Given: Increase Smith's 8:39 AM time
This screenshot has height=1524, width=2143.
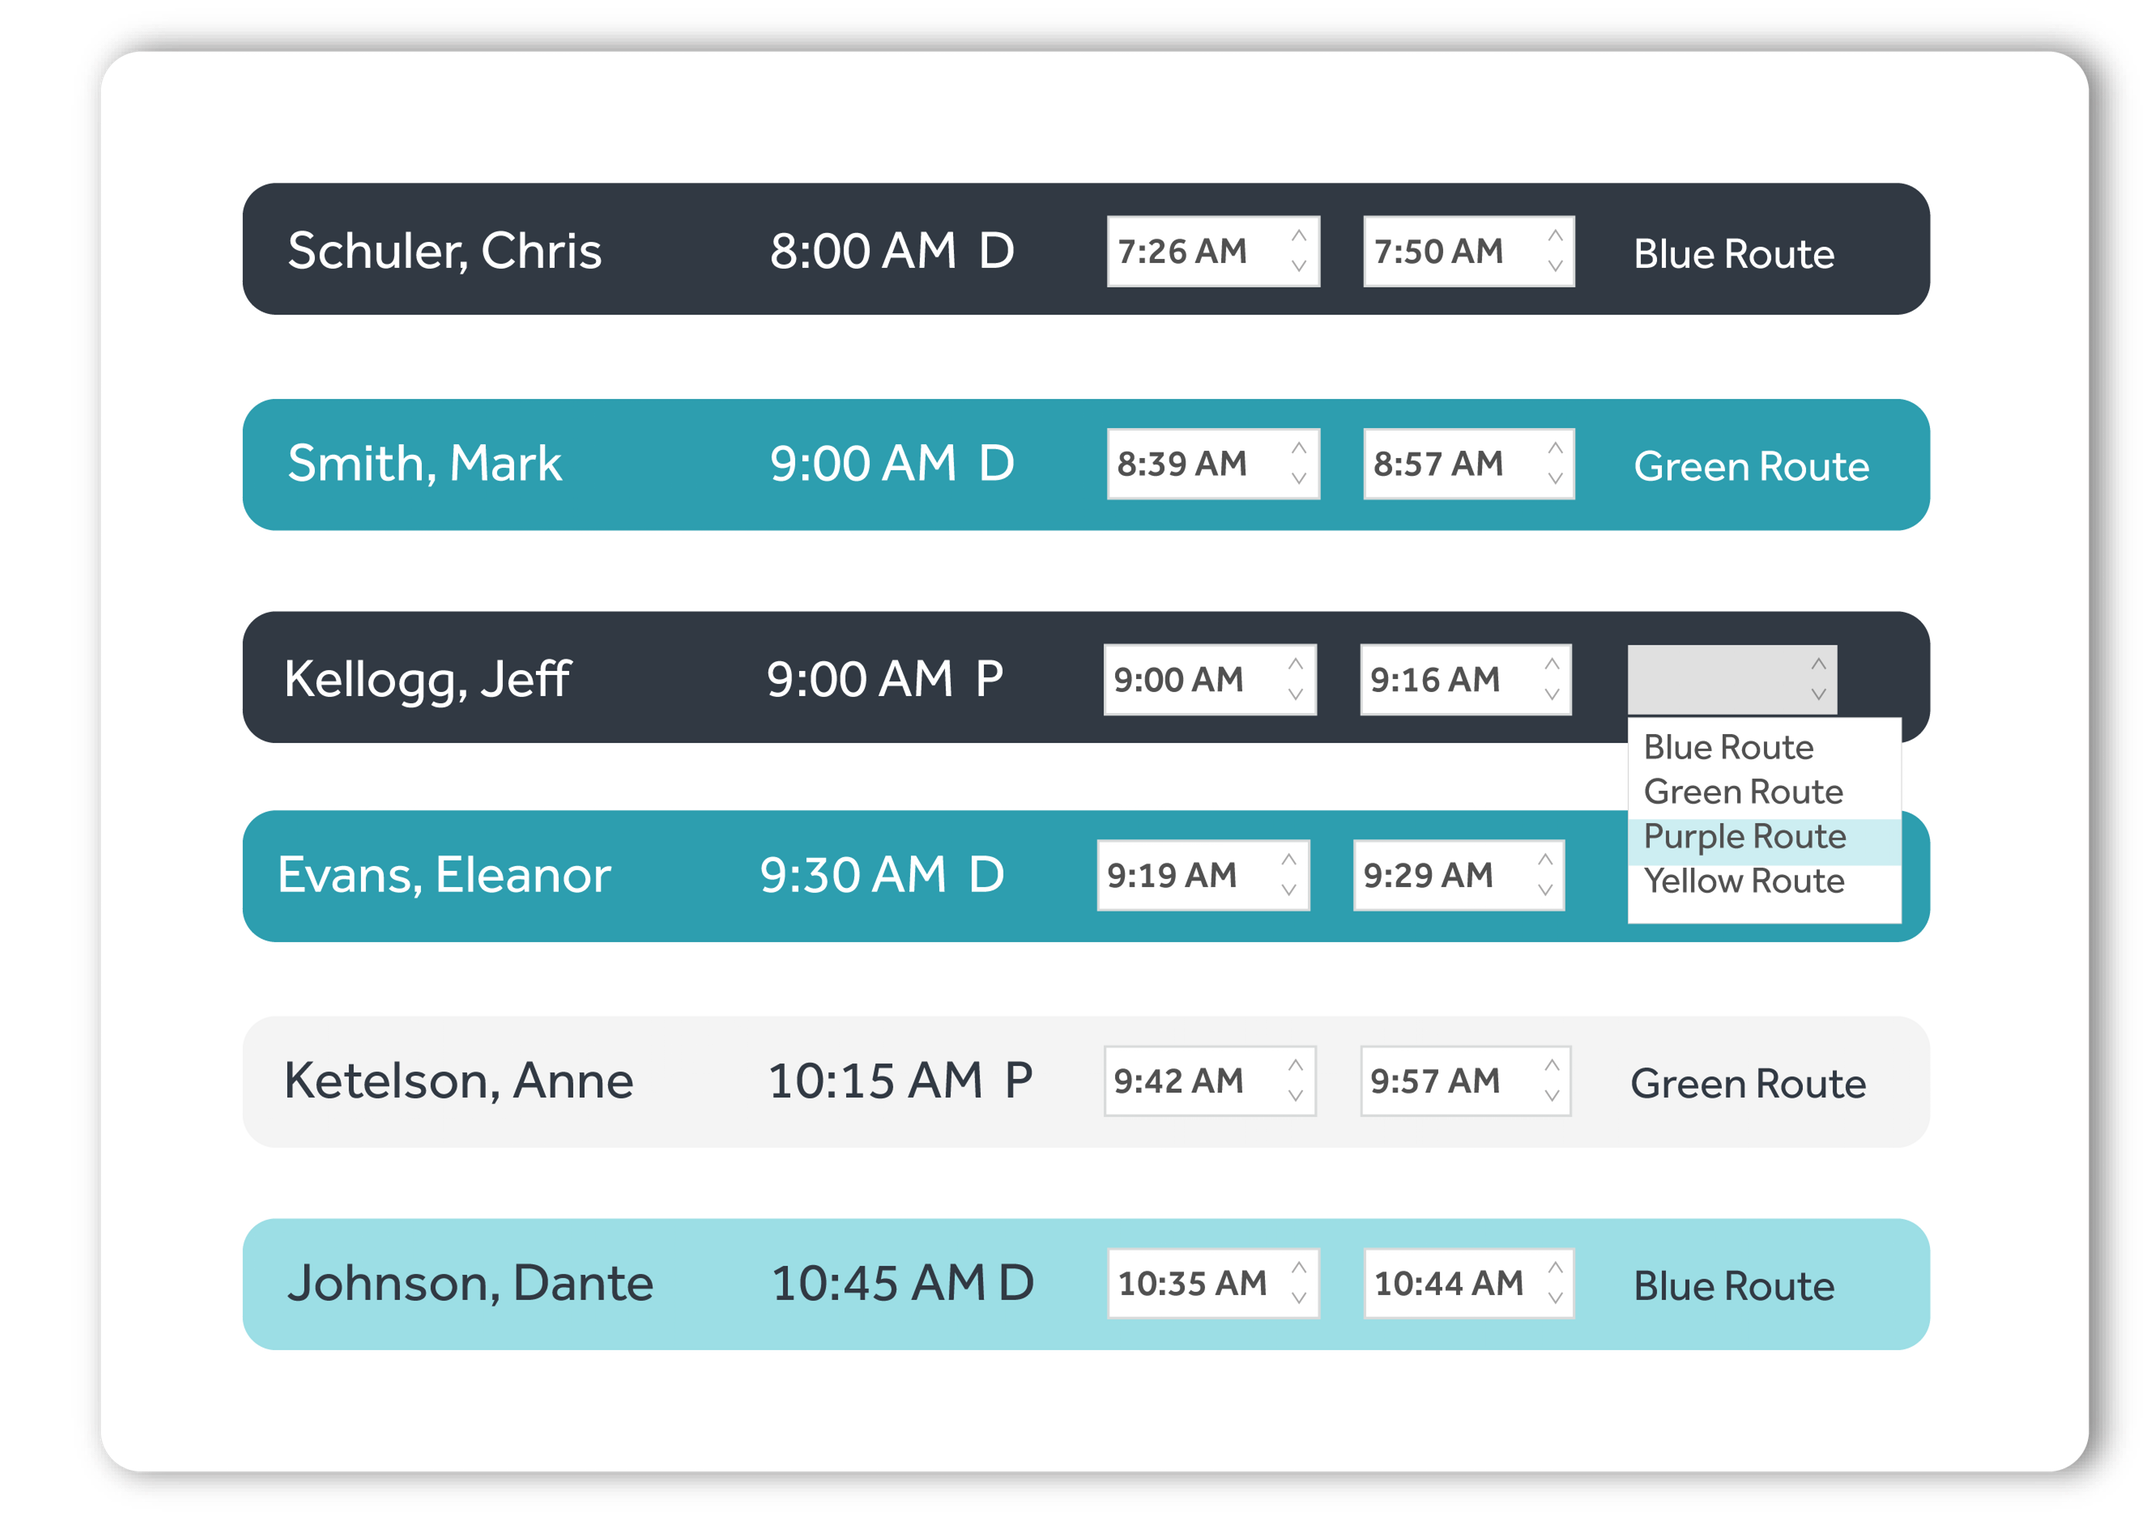Looking at the screenshot, I should pos(1298,449).
